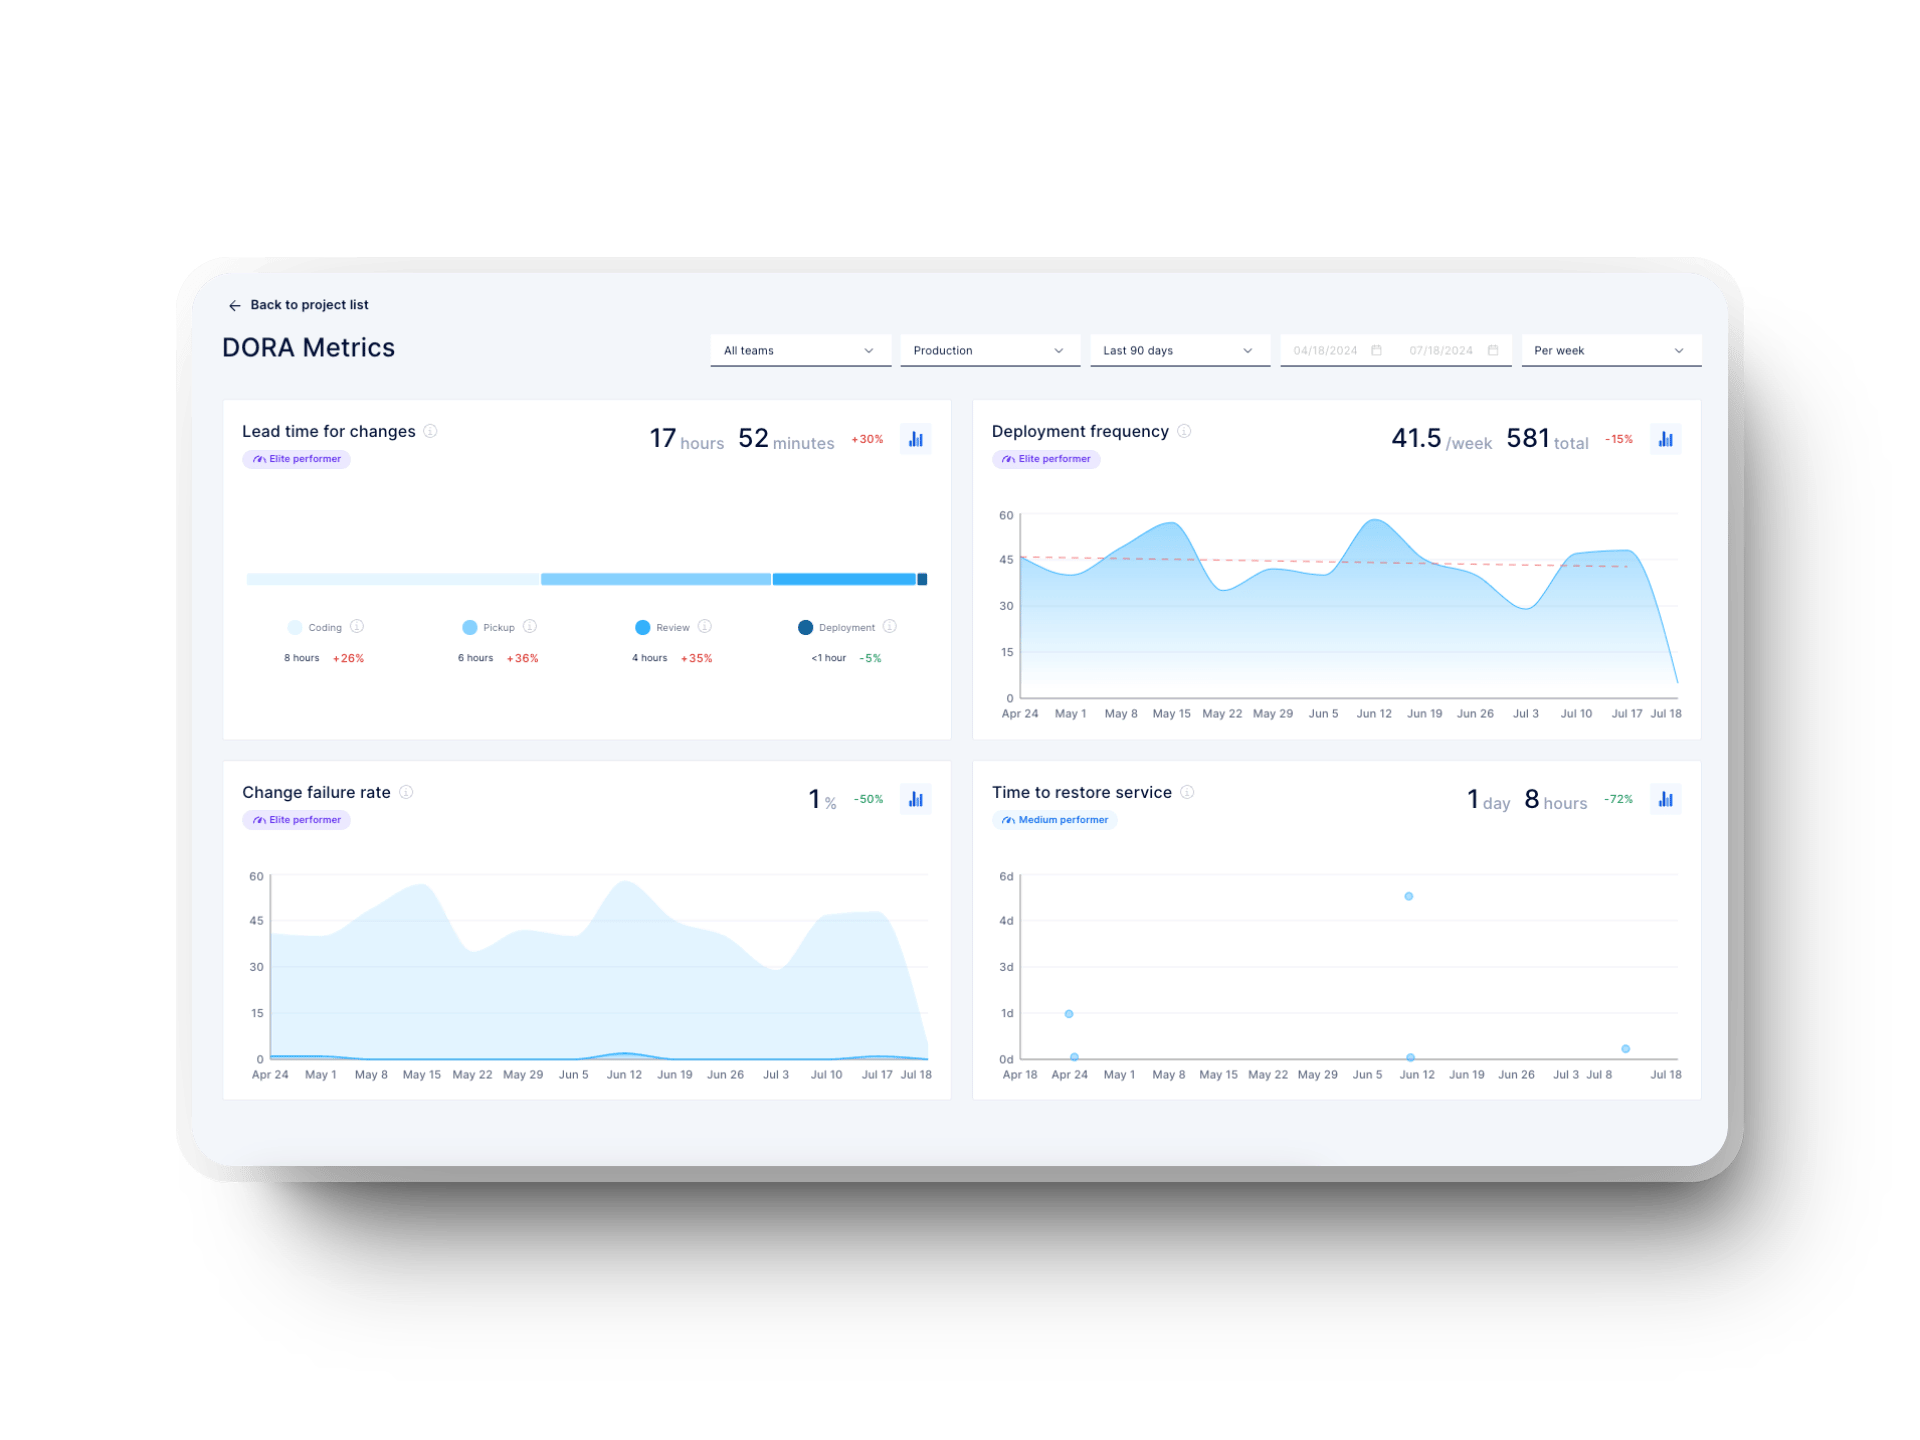Open chart options on Time to restore service

[1666, 798]
